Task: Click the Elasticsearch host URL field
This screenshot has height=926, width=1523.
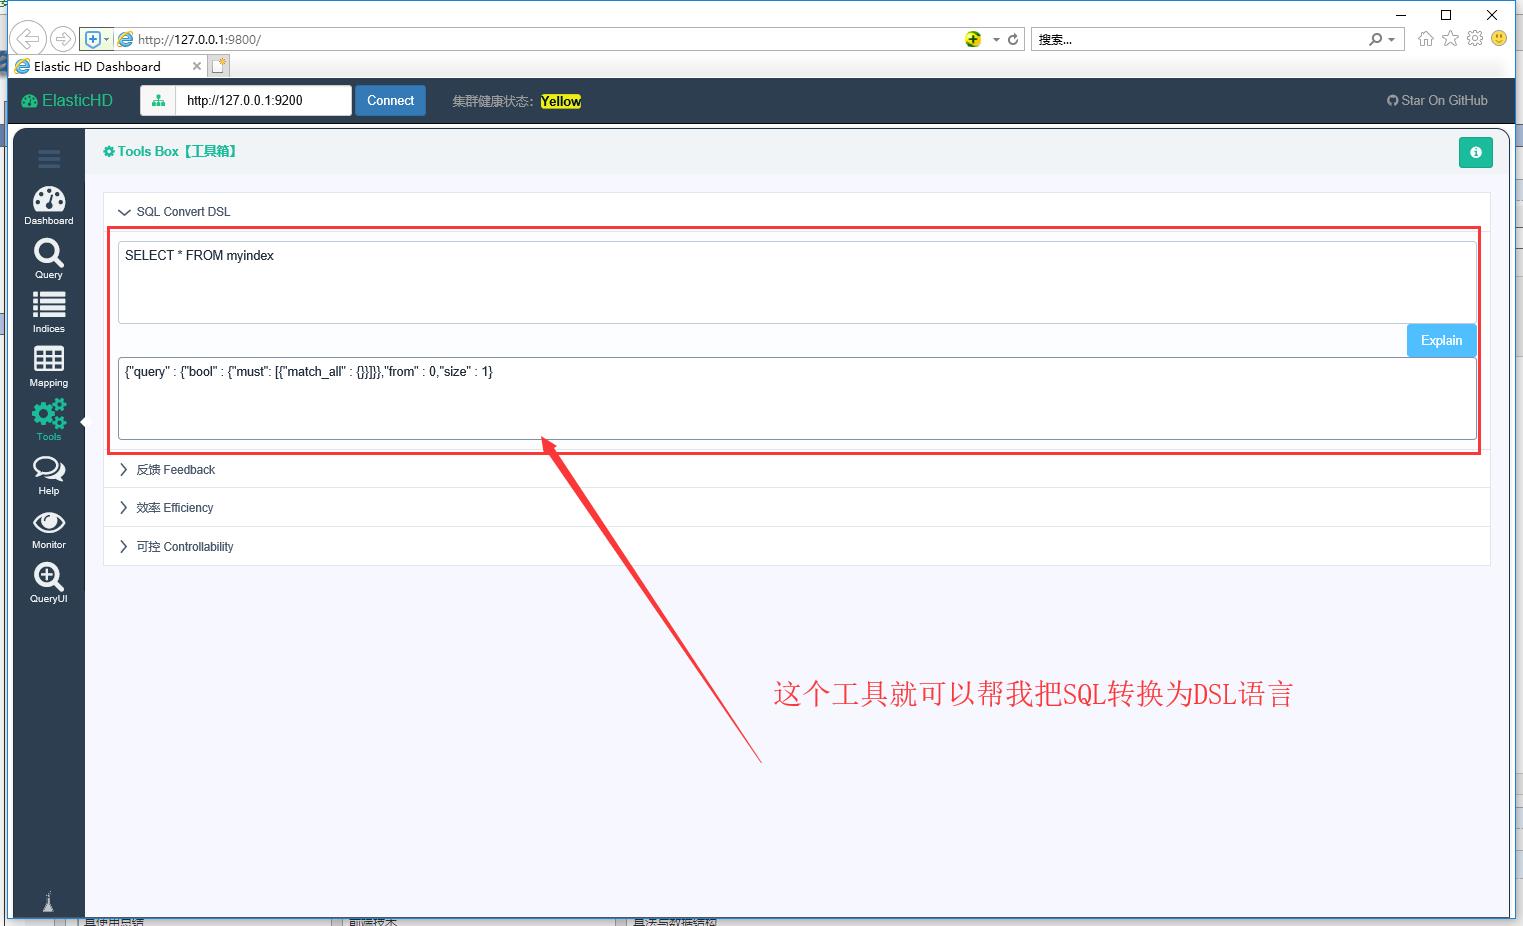Action: (x=263, y=101)
